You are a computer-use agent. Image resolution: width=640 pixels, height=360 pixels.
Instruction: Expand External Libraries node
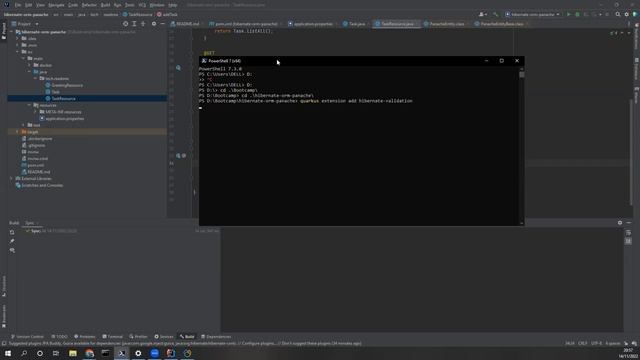point(11,178)
